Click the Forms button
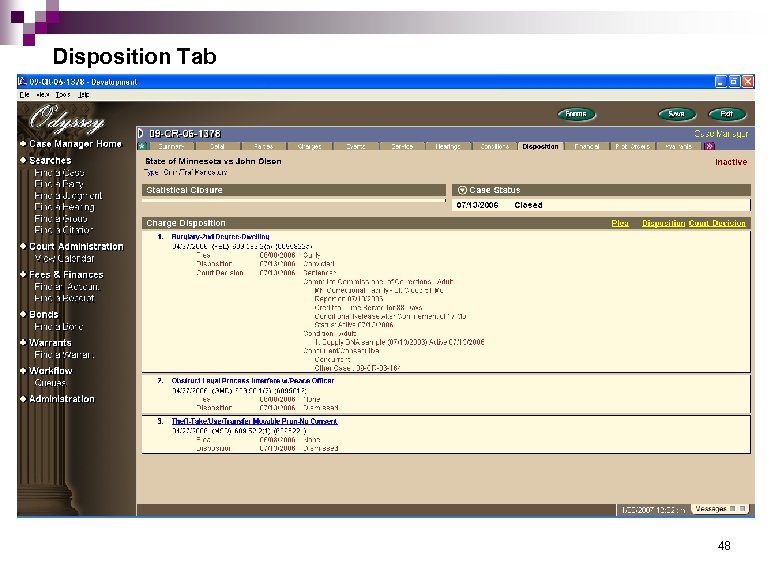This screenshot has height=569, width=778. coord(576,114)
